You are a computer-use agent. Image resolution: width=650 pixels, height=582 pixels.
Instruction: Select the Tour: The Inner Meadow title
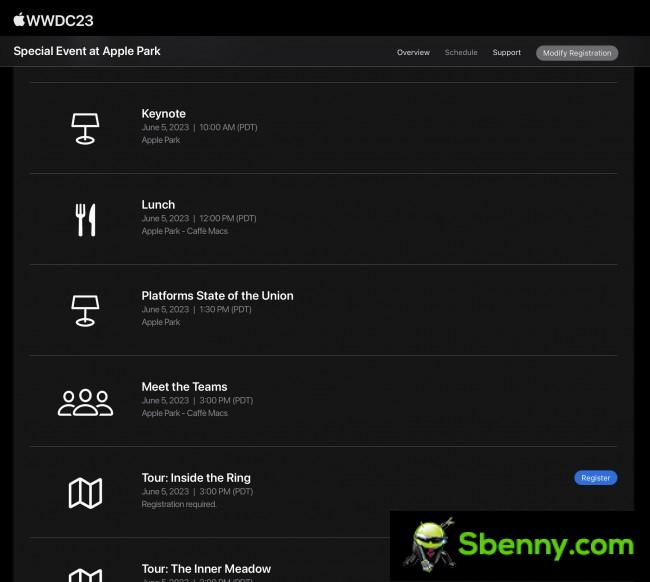click(206, 569)
